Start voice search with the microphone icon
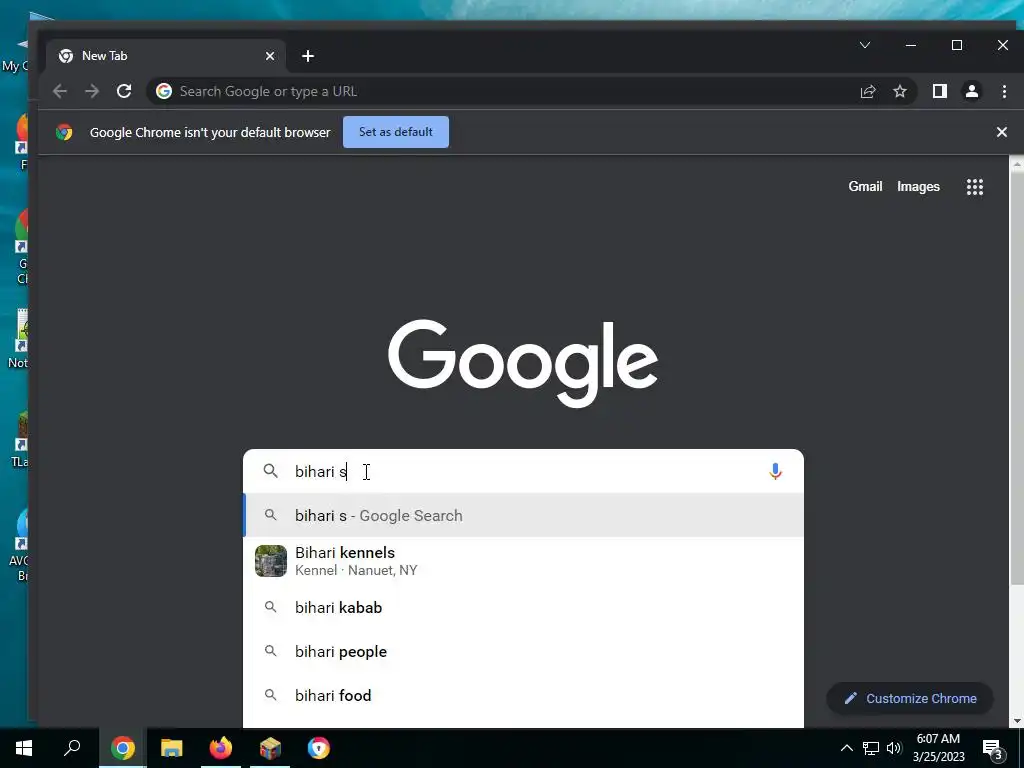Image resolution: width=1024 pixels, height=768 pixels. click(x=775, y=471)
